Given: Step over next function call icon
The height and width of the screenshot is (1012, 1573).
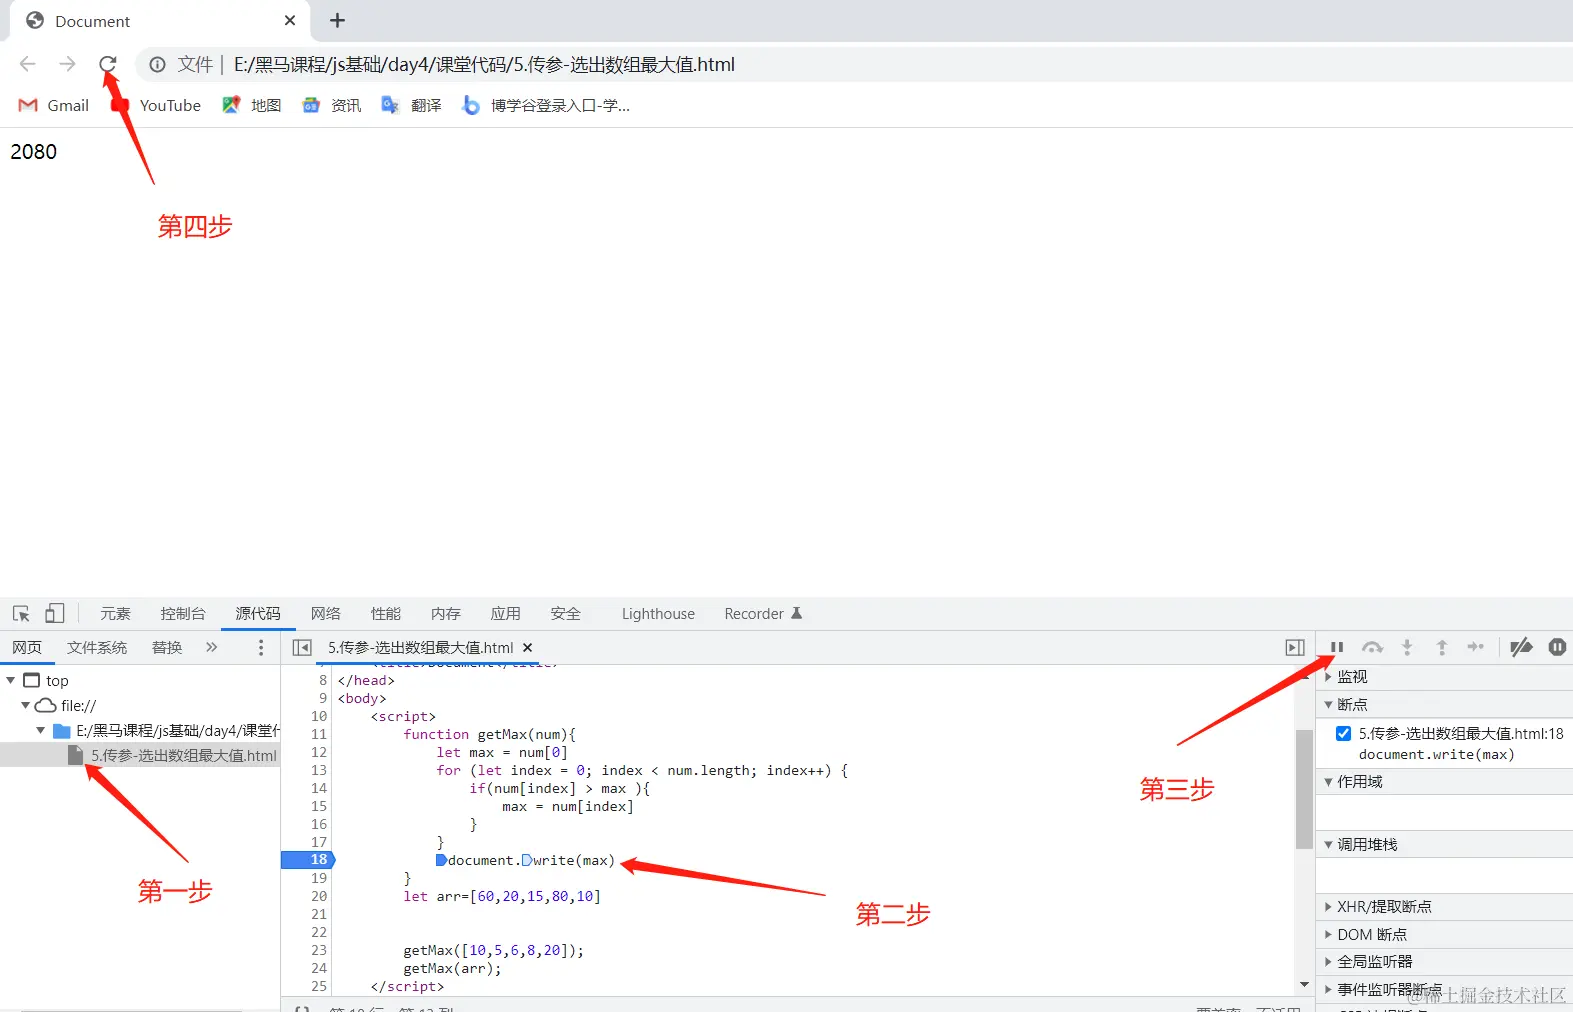Looking at the screenshot, I should pos(1372,648).
